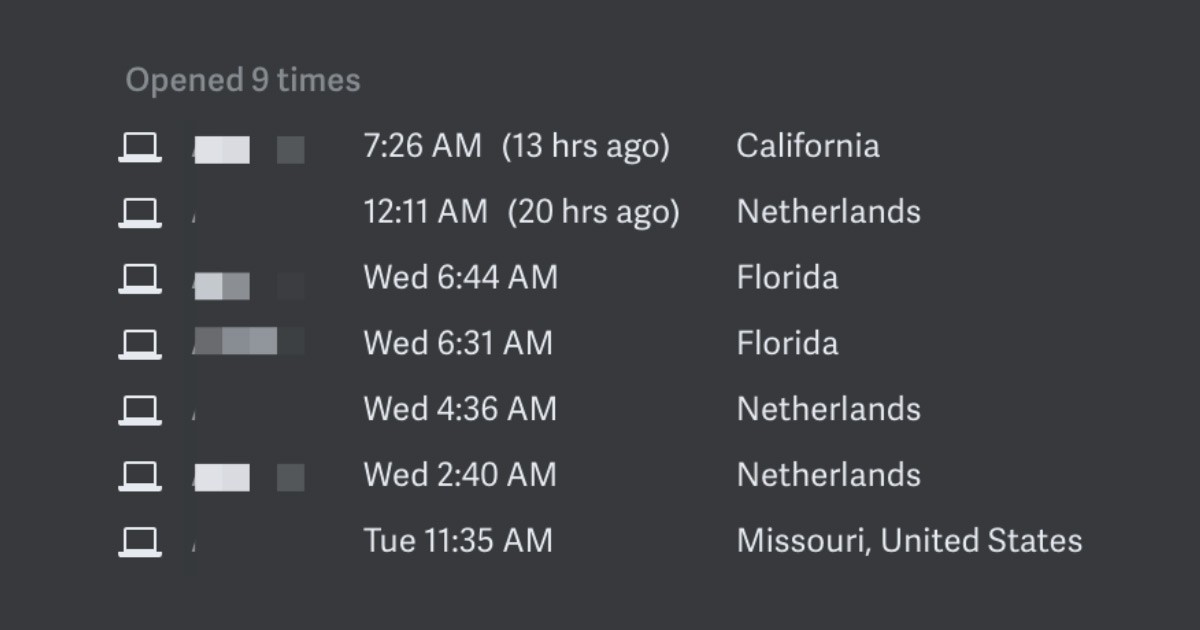Viewport: 1200px width, 630px height.
Task: Click the Tue 11:35 AM timestamp
Action: click(458, 541)
